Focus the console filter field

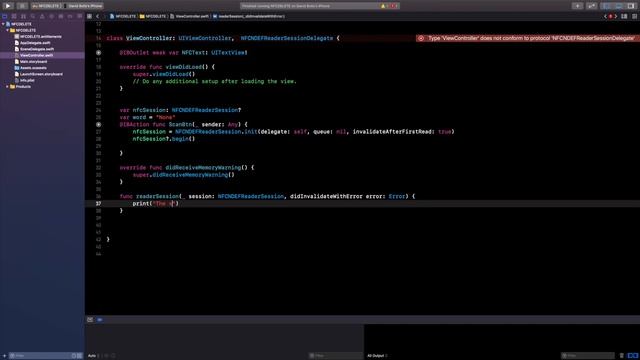587,356
